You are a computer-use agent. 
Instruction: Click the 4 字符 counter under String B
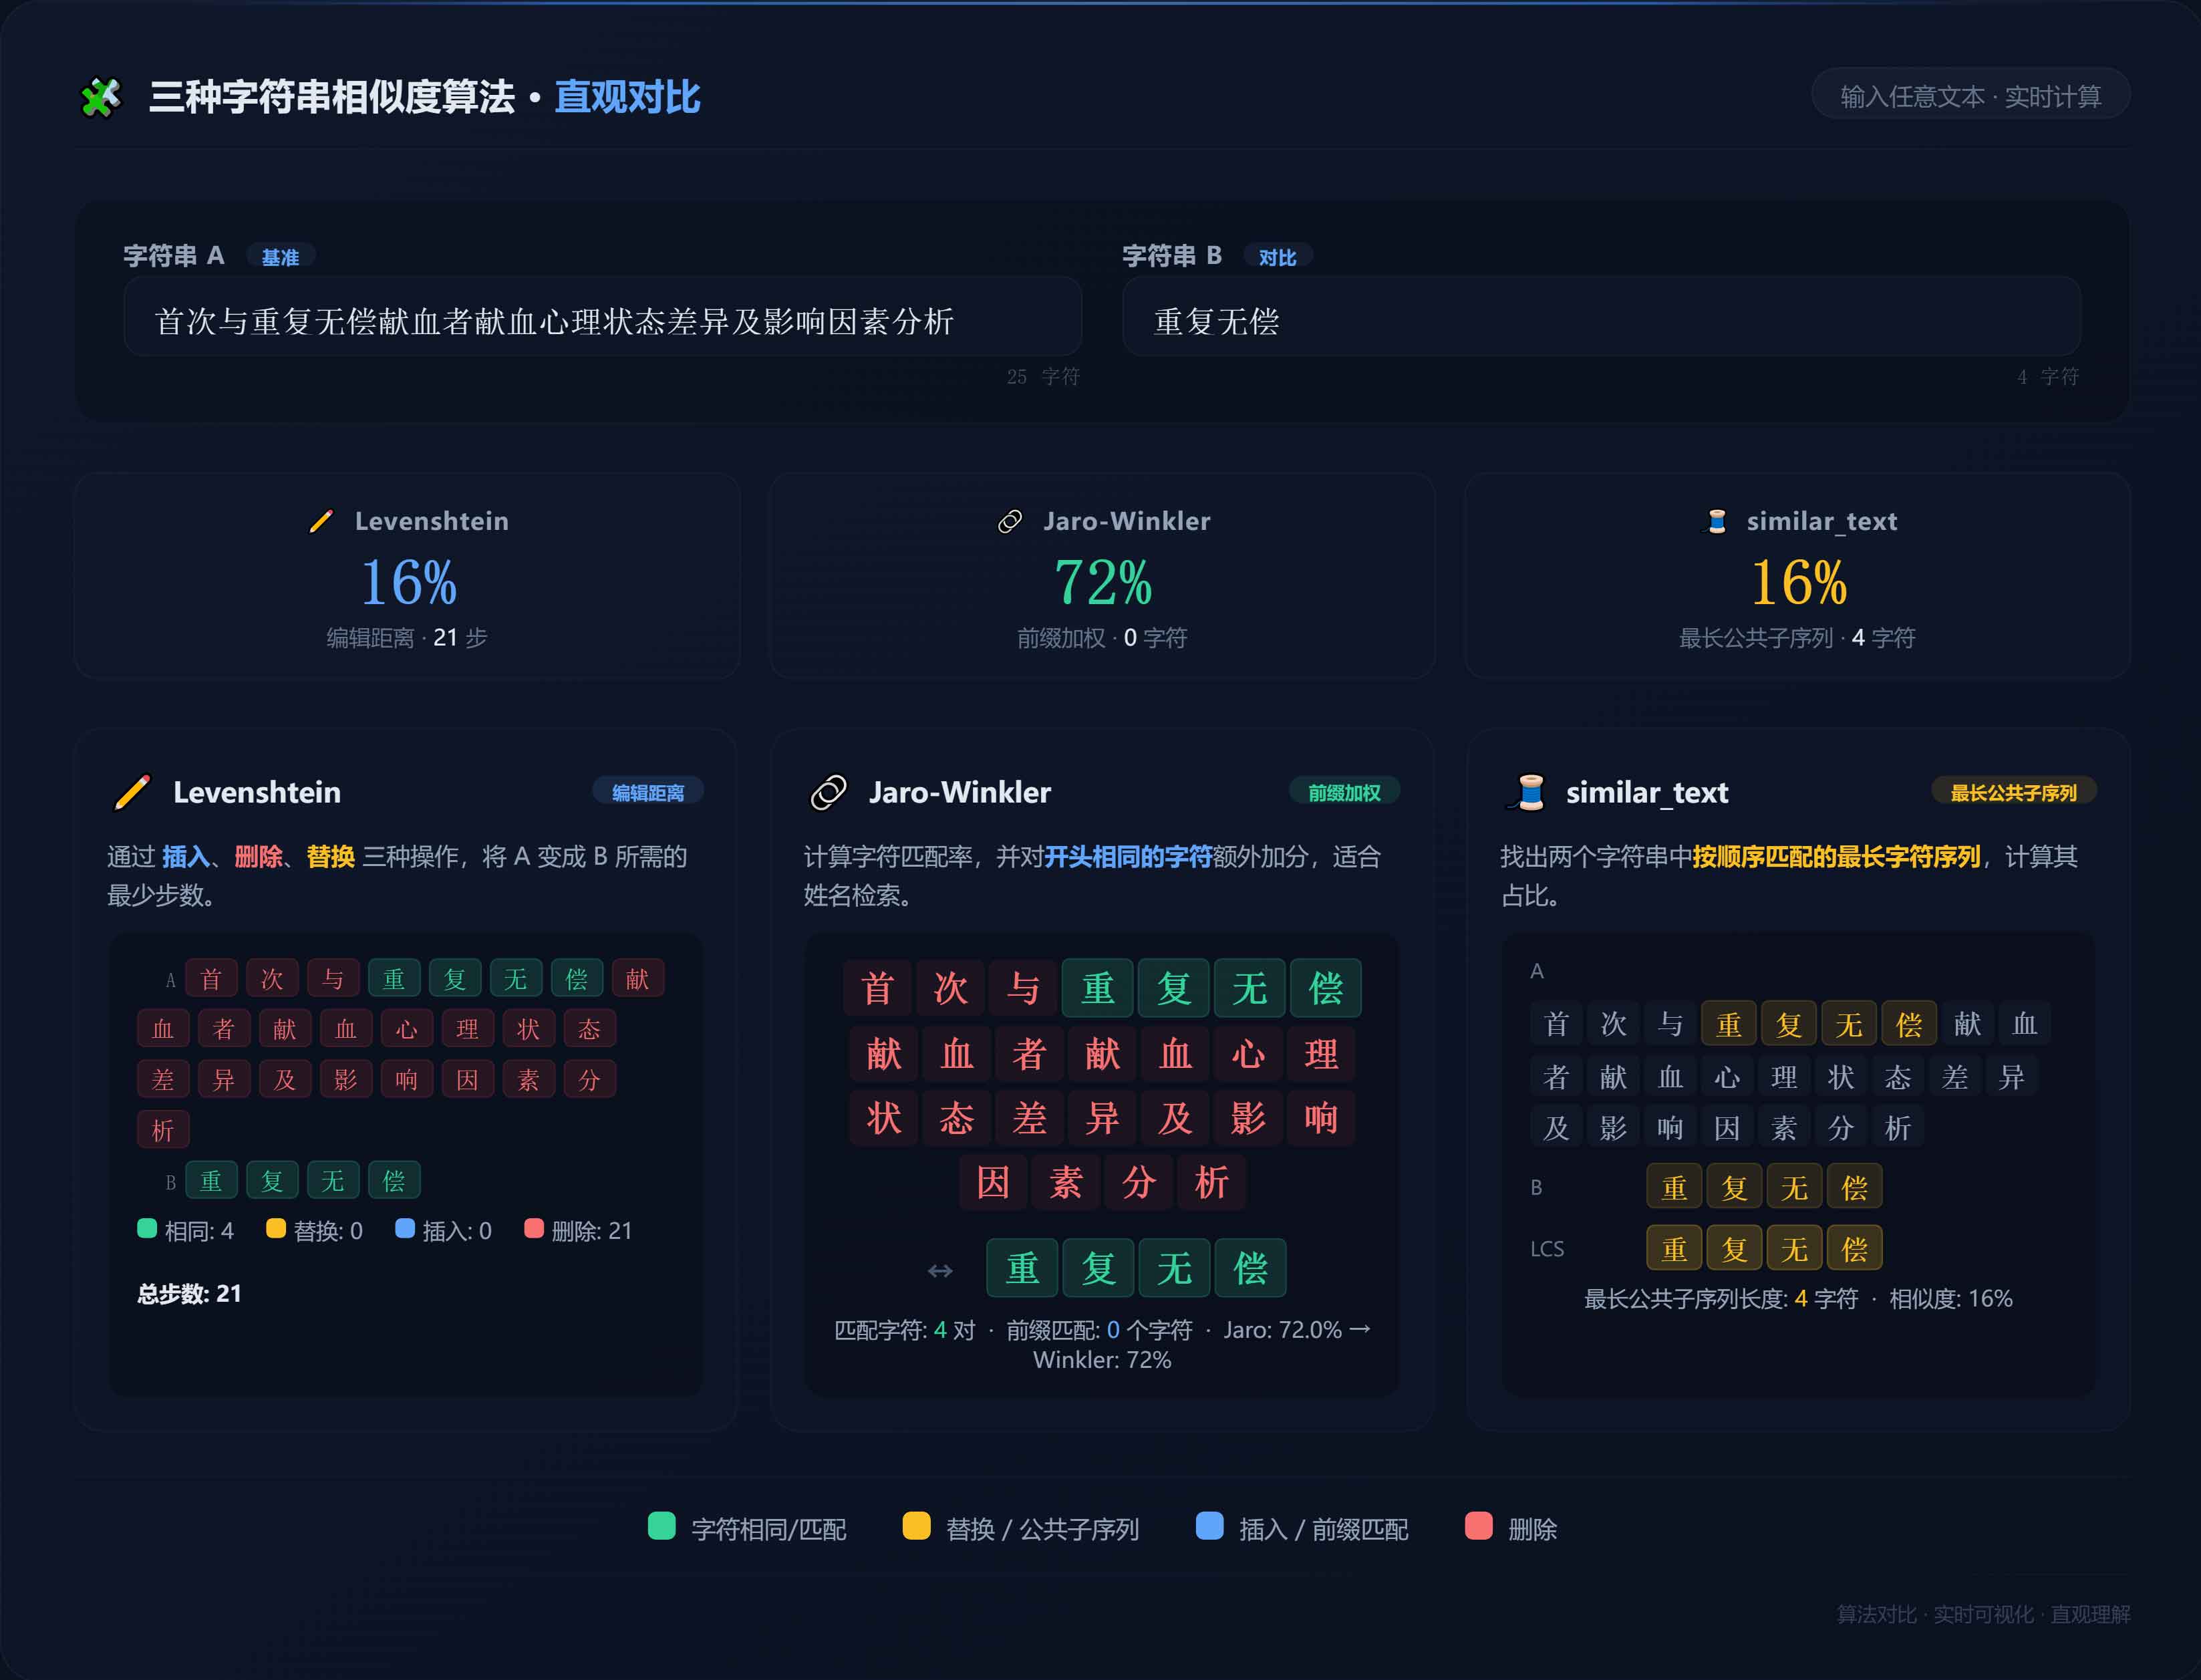(x=2048, y=377)
